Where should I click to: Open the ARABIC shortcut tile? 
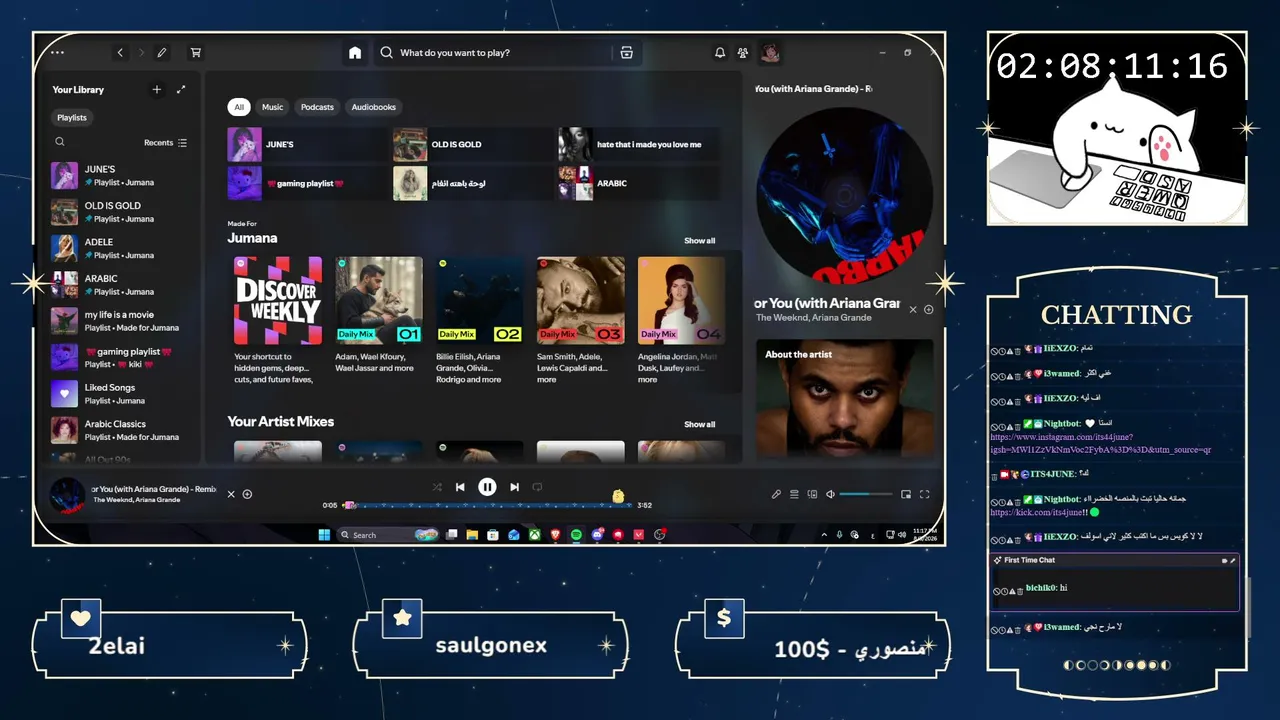pyautogui.click(x=639, y=183)
